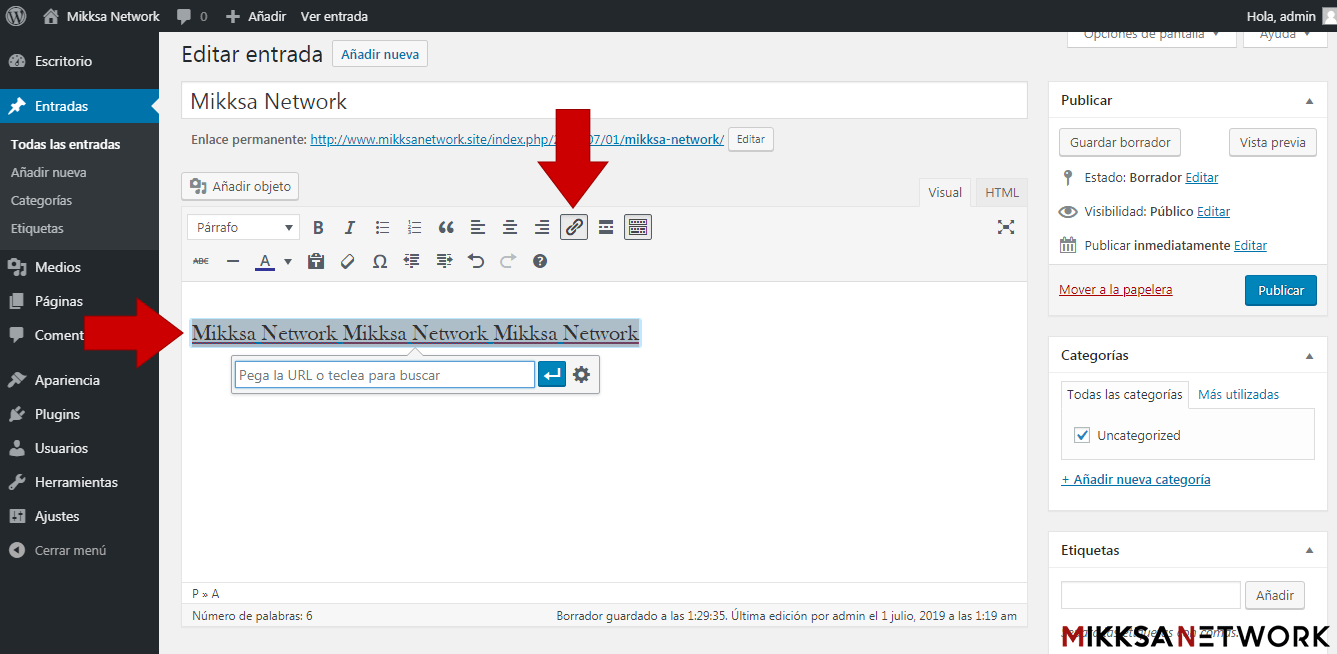Expand the text color dropdown arrow
Viewport: 1337px width, 654px height.
click(x=288, y=262)
